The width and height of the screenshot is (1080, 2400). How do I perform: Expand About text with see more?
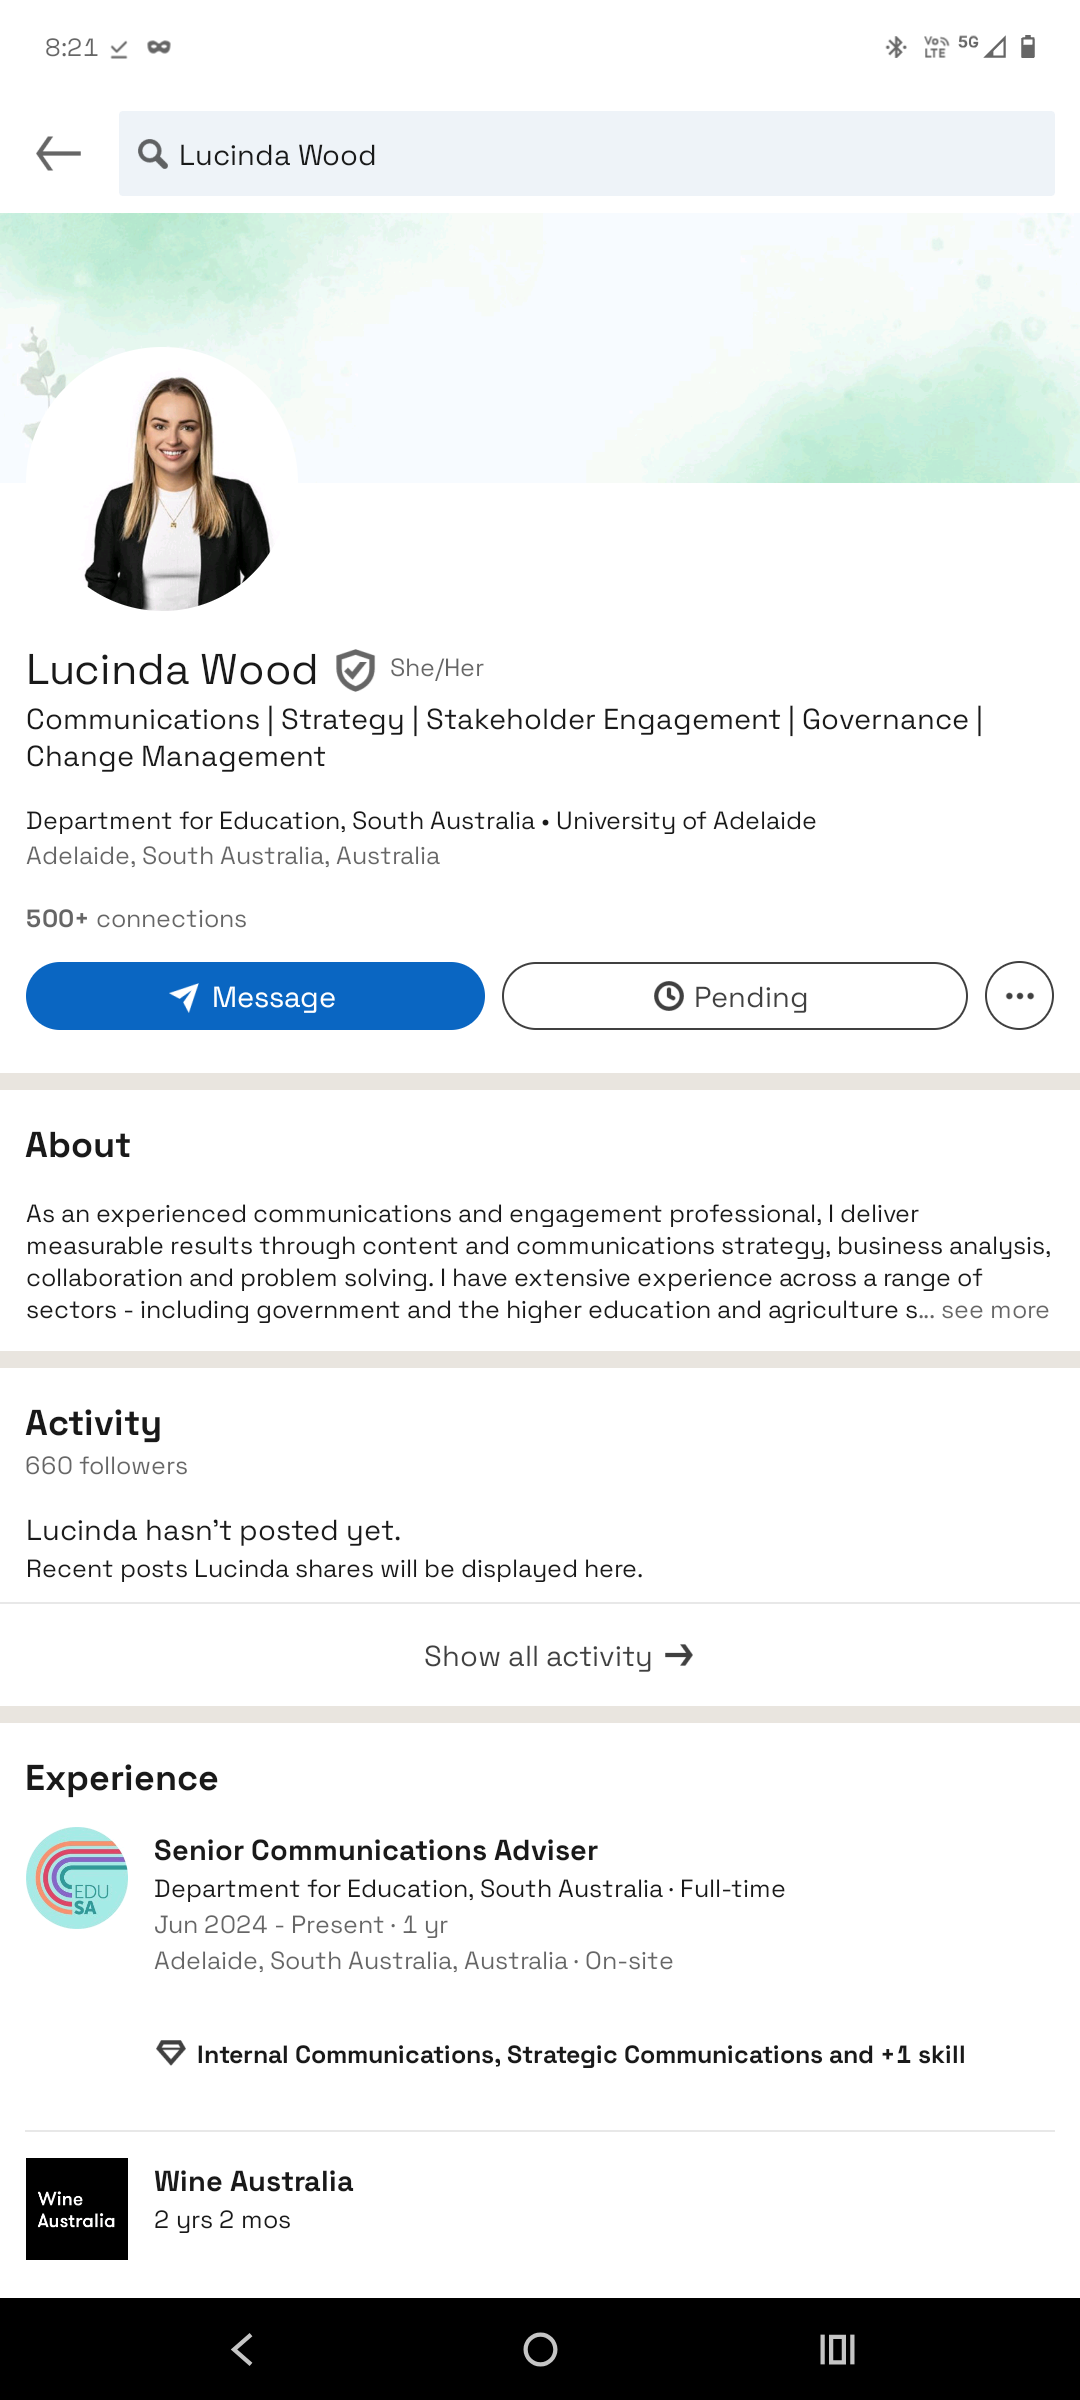[x=995, y=1310]
